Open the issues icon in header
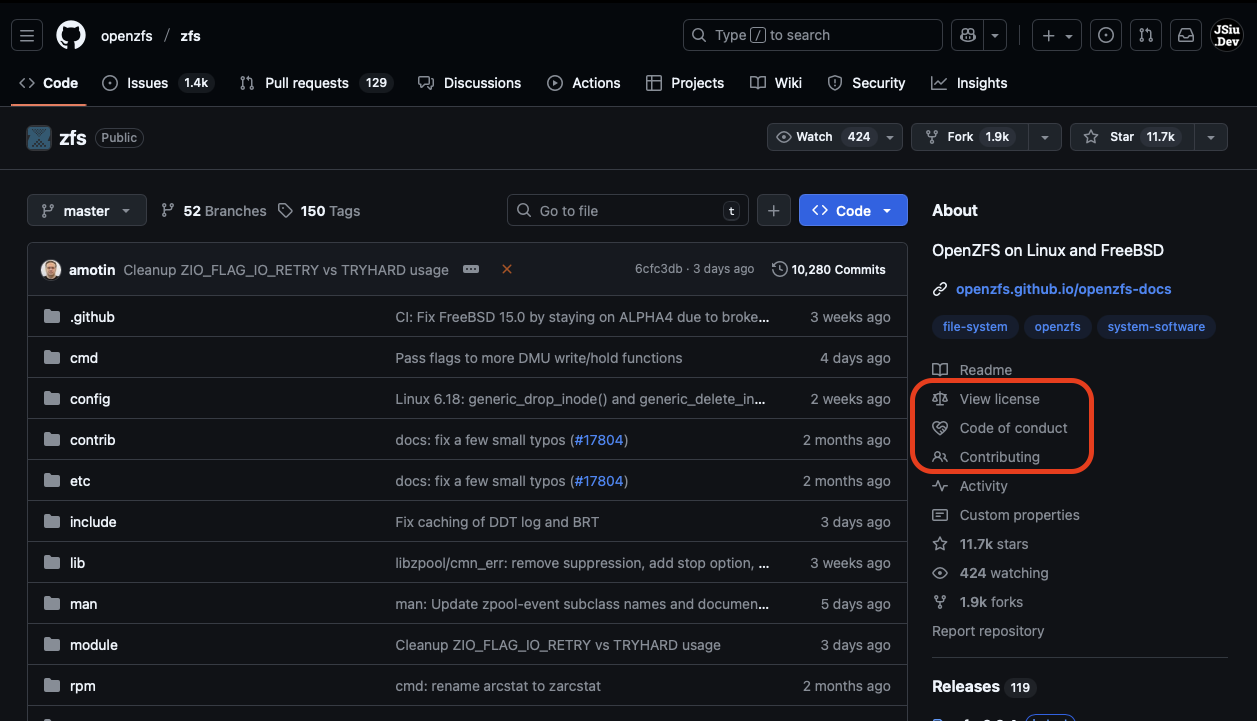This screenshot has height=721, width=1257. (1106, 36)
